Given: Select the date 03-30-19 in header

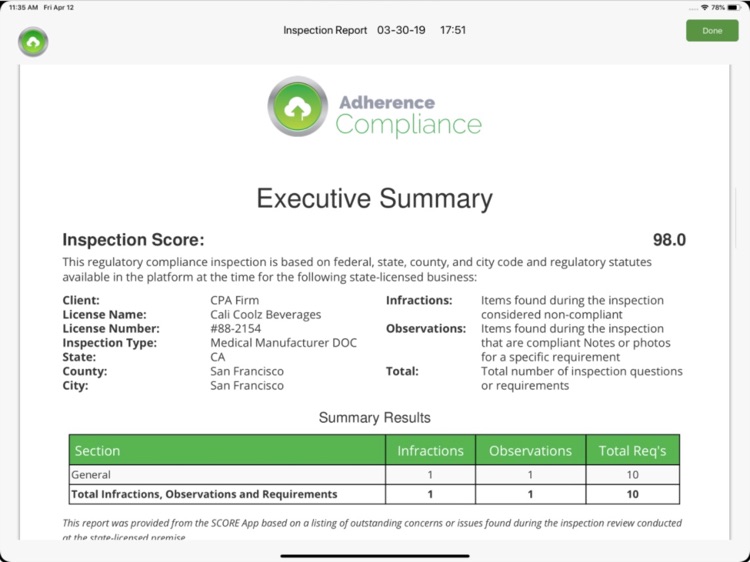Looking at the screenshot, I should coord(401,30).
